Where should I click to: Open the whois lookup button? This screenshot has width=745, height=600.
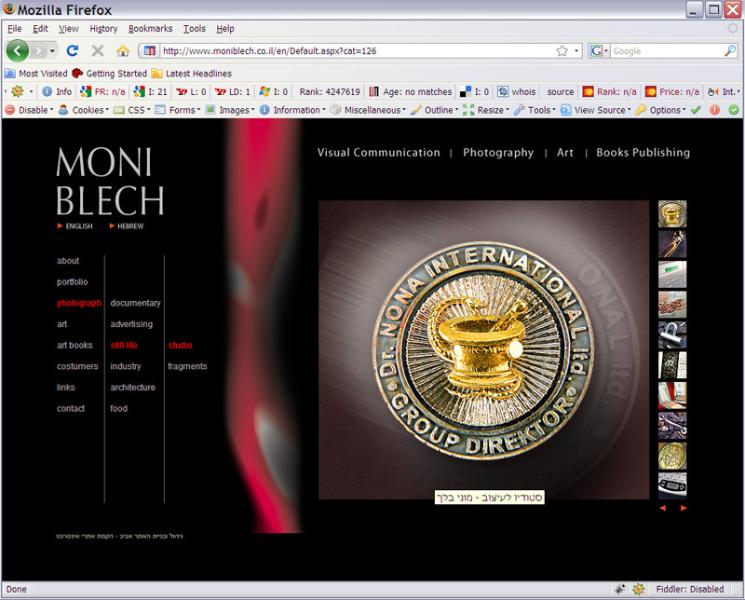tap(517, 92)
